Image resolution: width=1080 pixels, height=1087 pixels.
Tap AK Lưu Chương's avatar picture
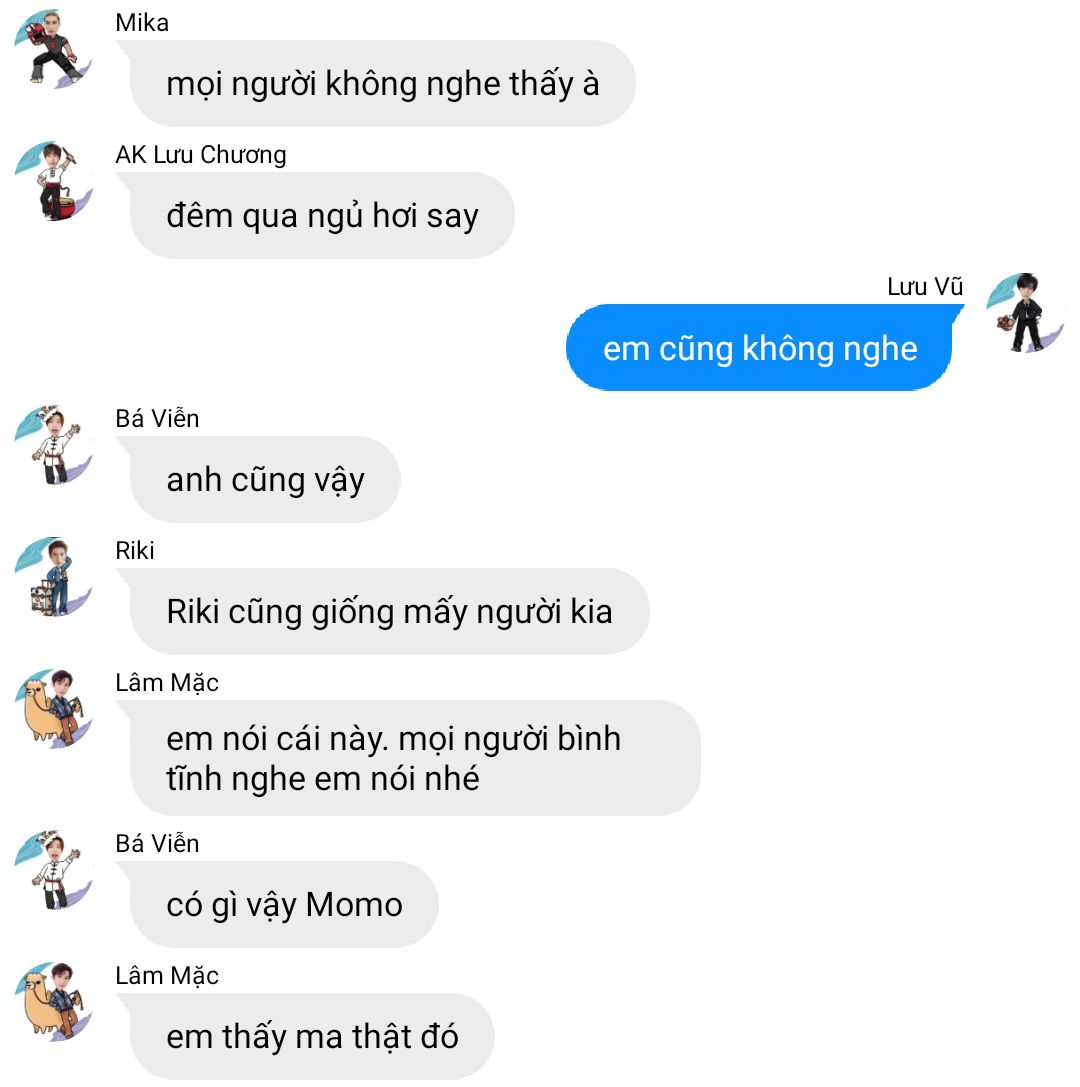pyautogui.click(x=53, y=181)
